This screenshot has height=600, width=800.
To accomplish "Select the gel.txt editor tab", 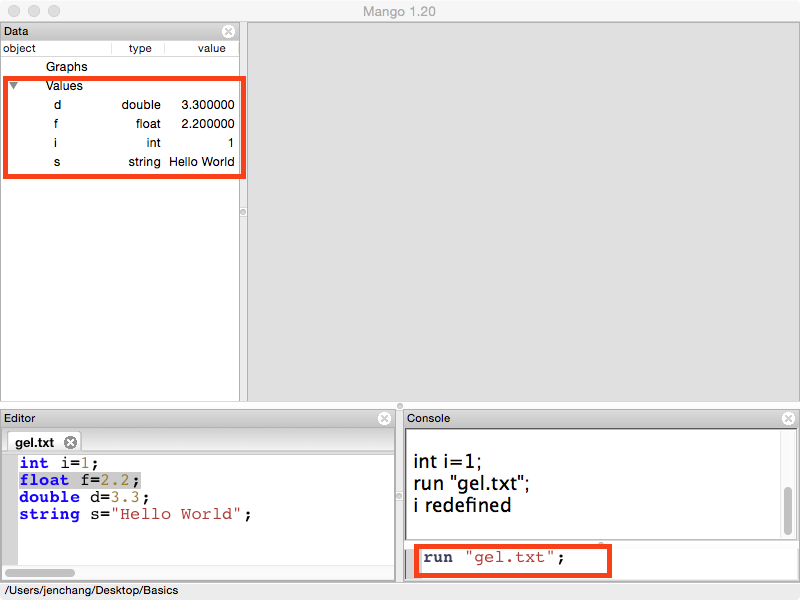I will click(36, 442).
